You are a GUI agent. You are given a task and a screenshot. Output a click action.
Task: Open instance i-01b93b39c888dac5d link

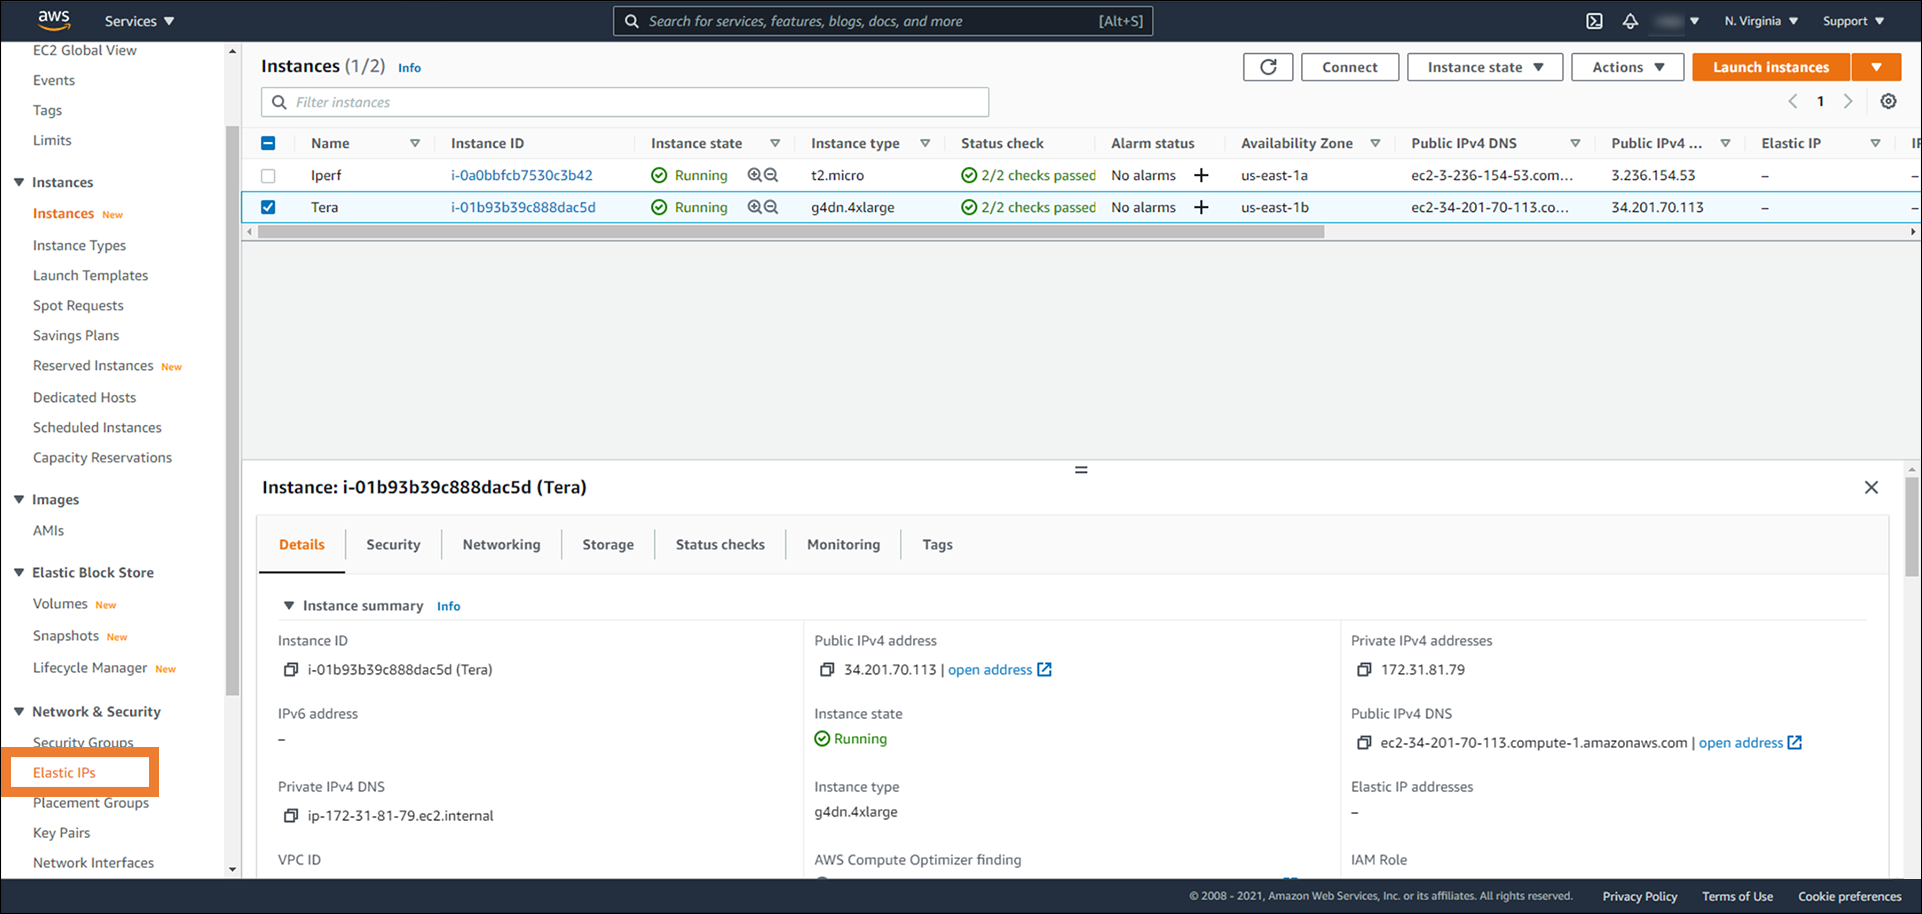pos(523,207)
